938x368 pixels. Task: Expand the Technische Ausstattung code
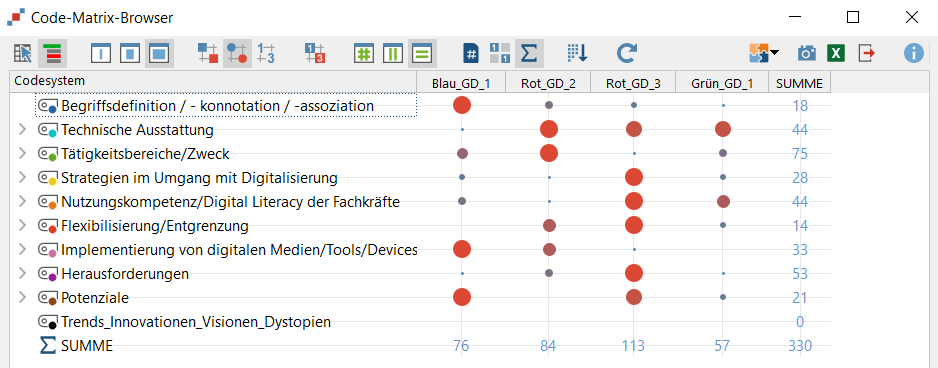point(23,129)
